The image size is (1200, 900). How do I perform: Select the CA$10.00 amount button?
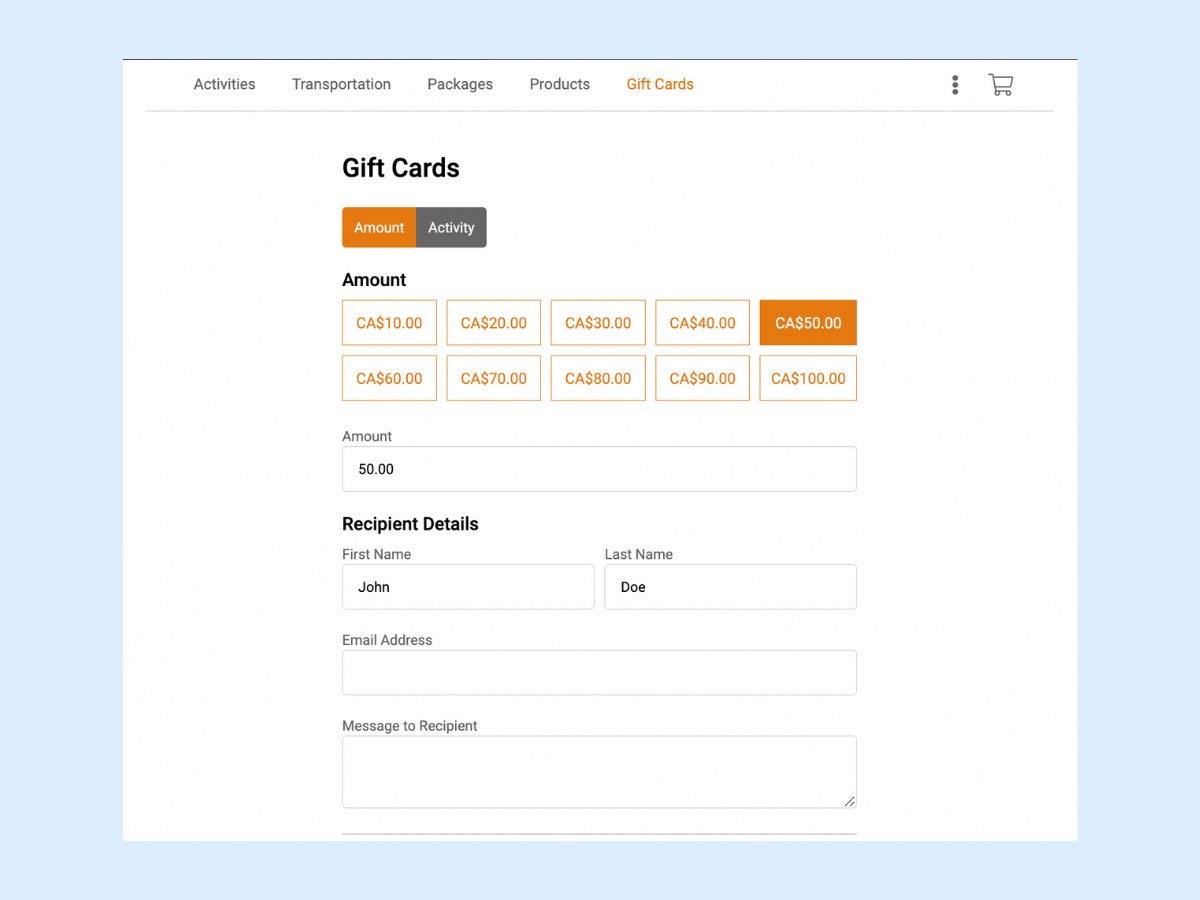coord(389,322)
